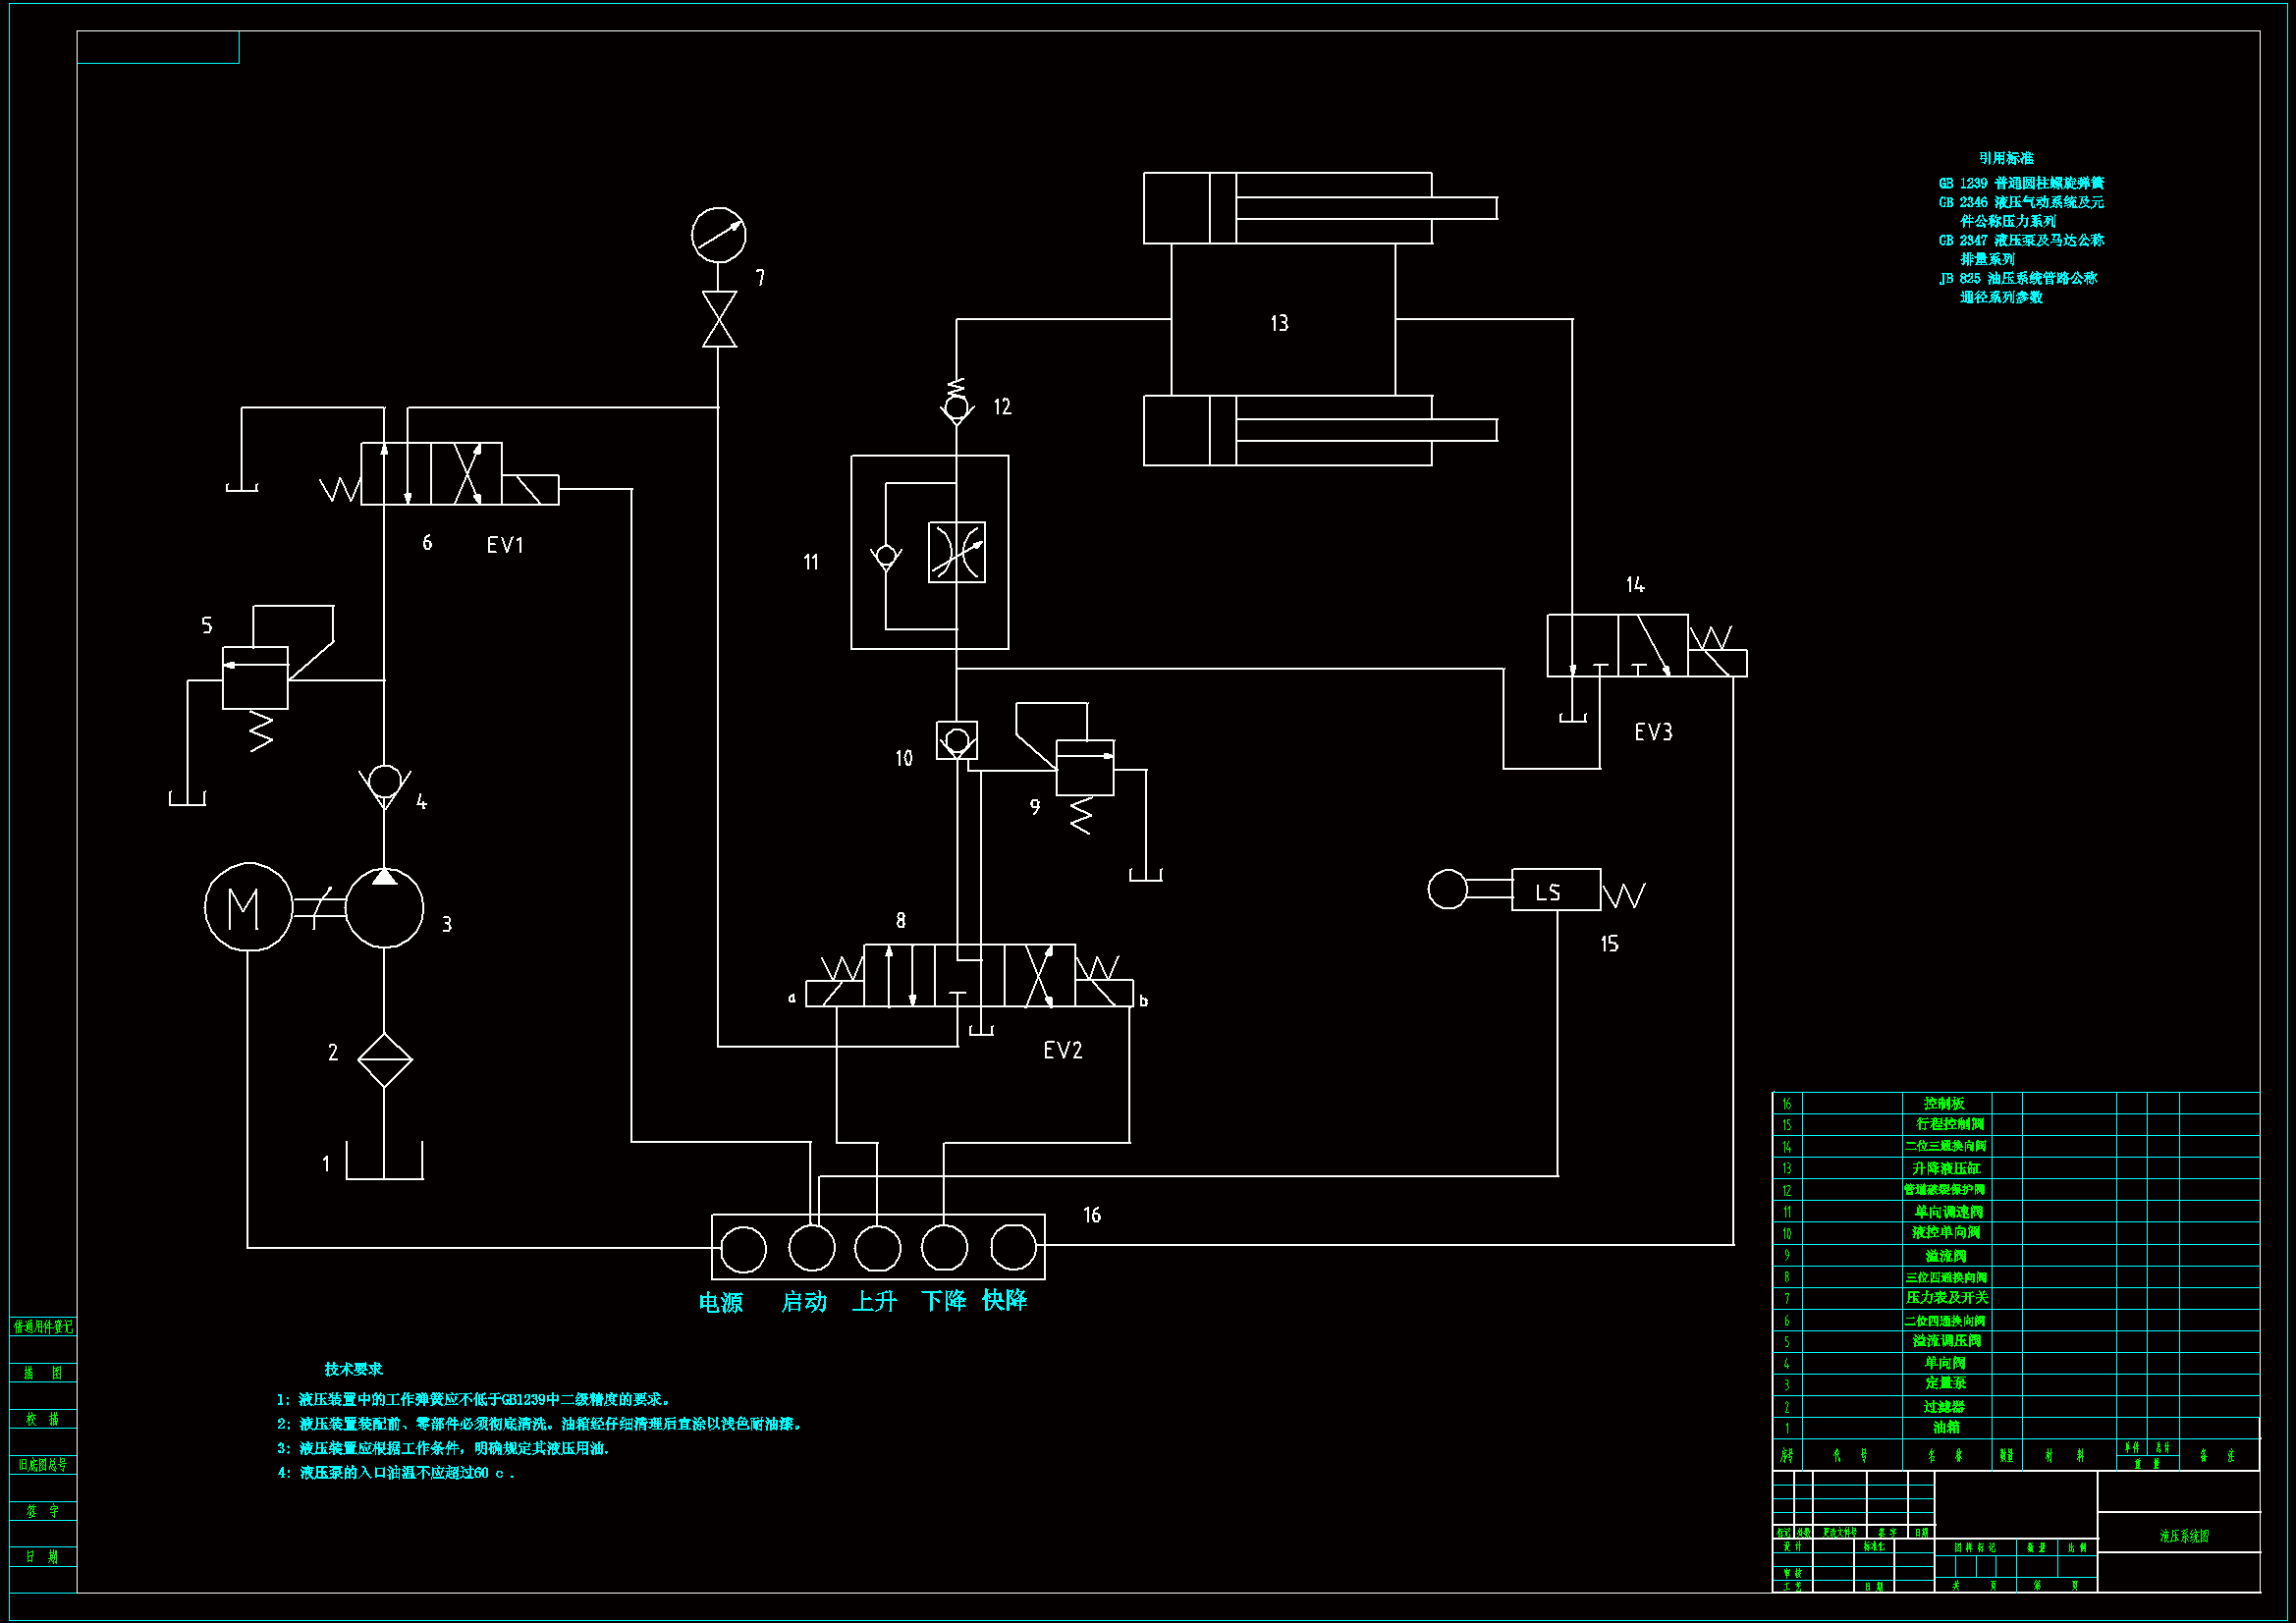Image resolution: width=2296 pixels, height=1623 pixels.
Task: Click the oil tank symbol numbered 1
Action: pyautogui.click(x=385, y=1162)
